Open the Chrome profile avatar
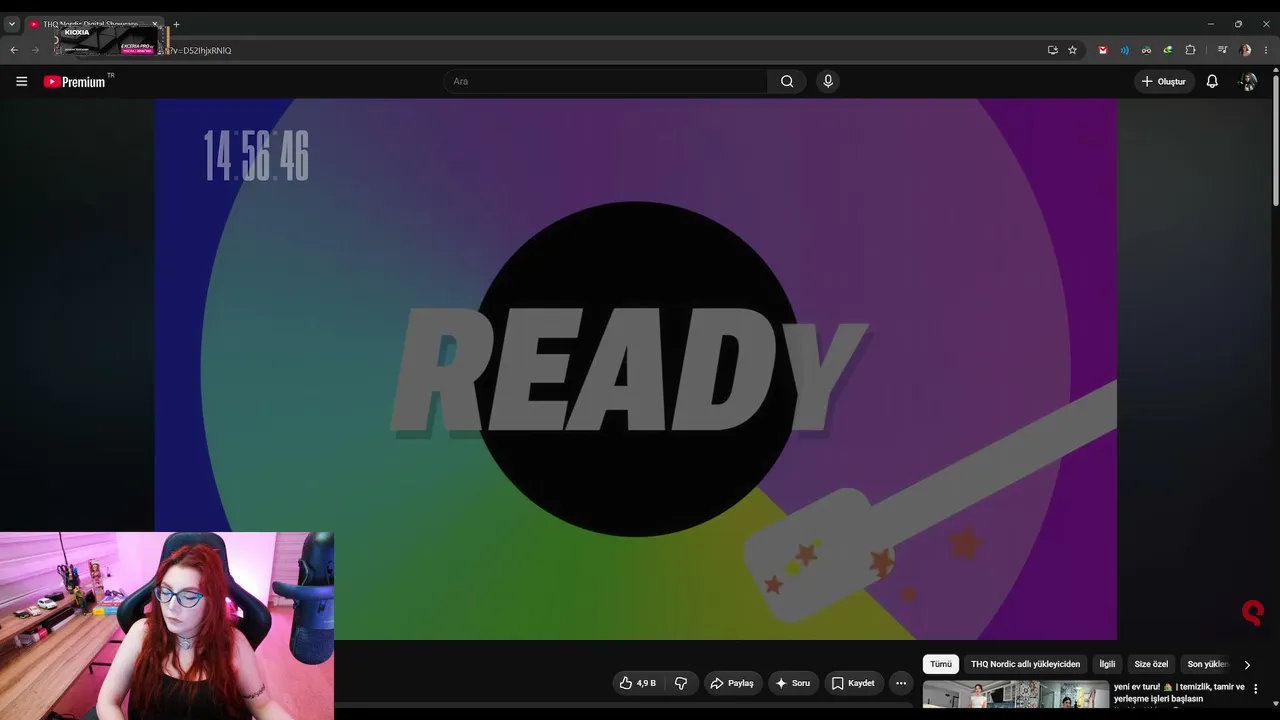This screenshot has height=720, width=1280. click(x=1245, y=50)
